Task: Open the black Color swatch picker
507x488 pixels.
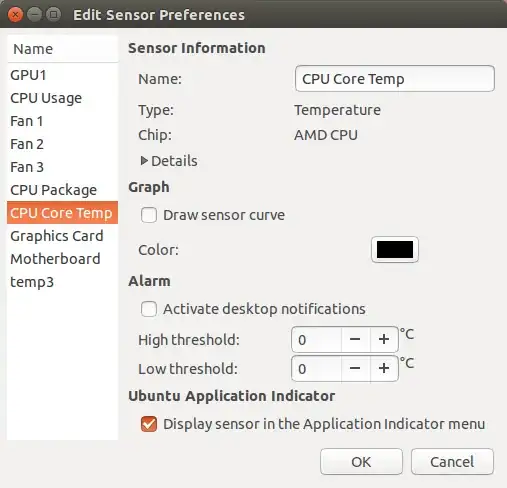Action: pos(395,250)
